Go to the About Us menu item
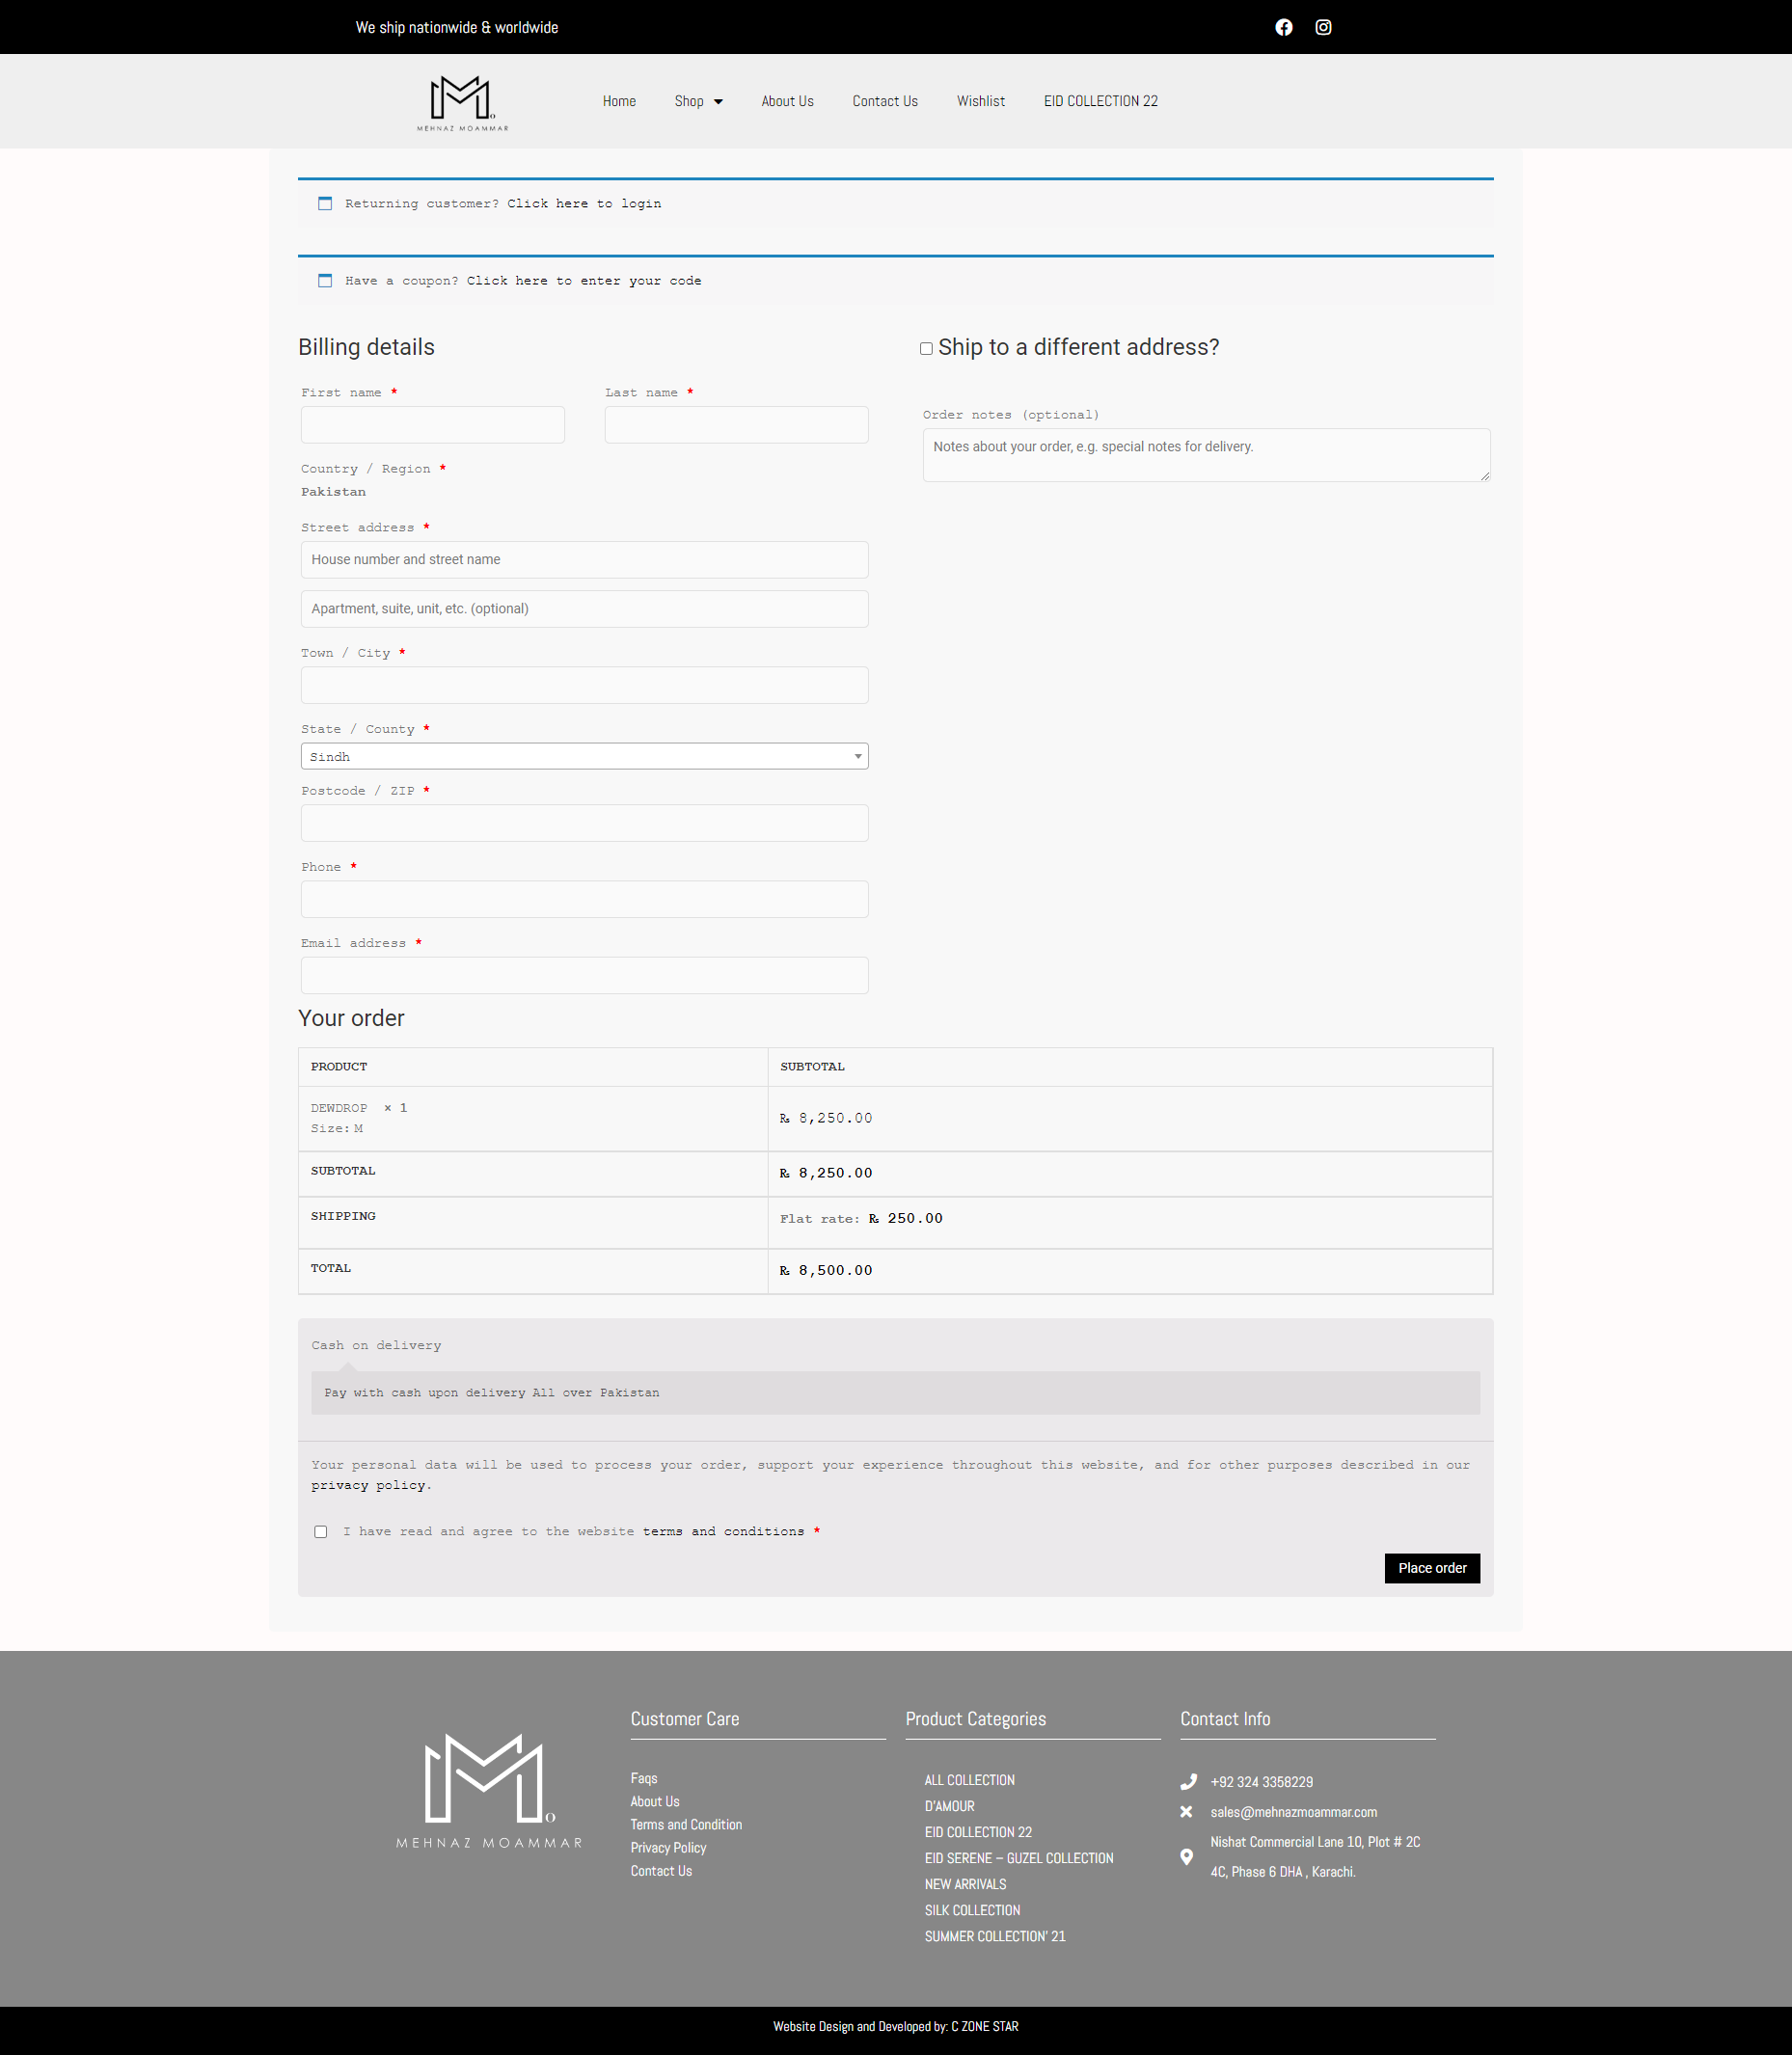This screenshot has height=2055, width=1792. (x=787, y=101)
